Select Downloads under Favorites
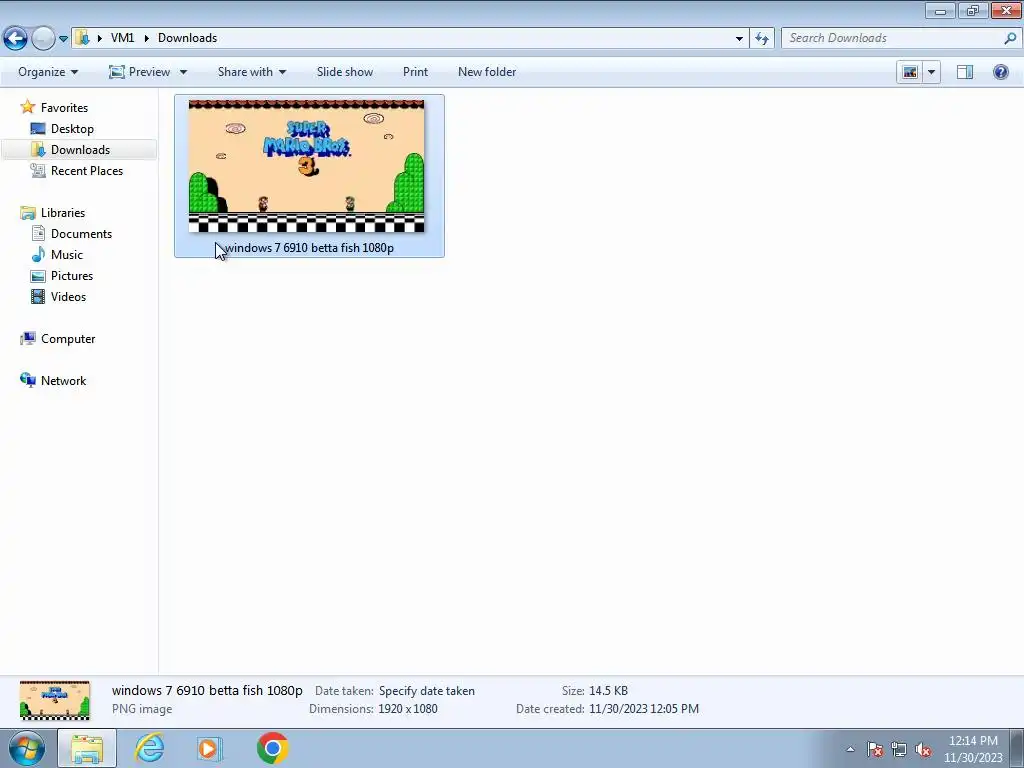The height and width of the screenshot is (768, 1024). tap(80, 150)
